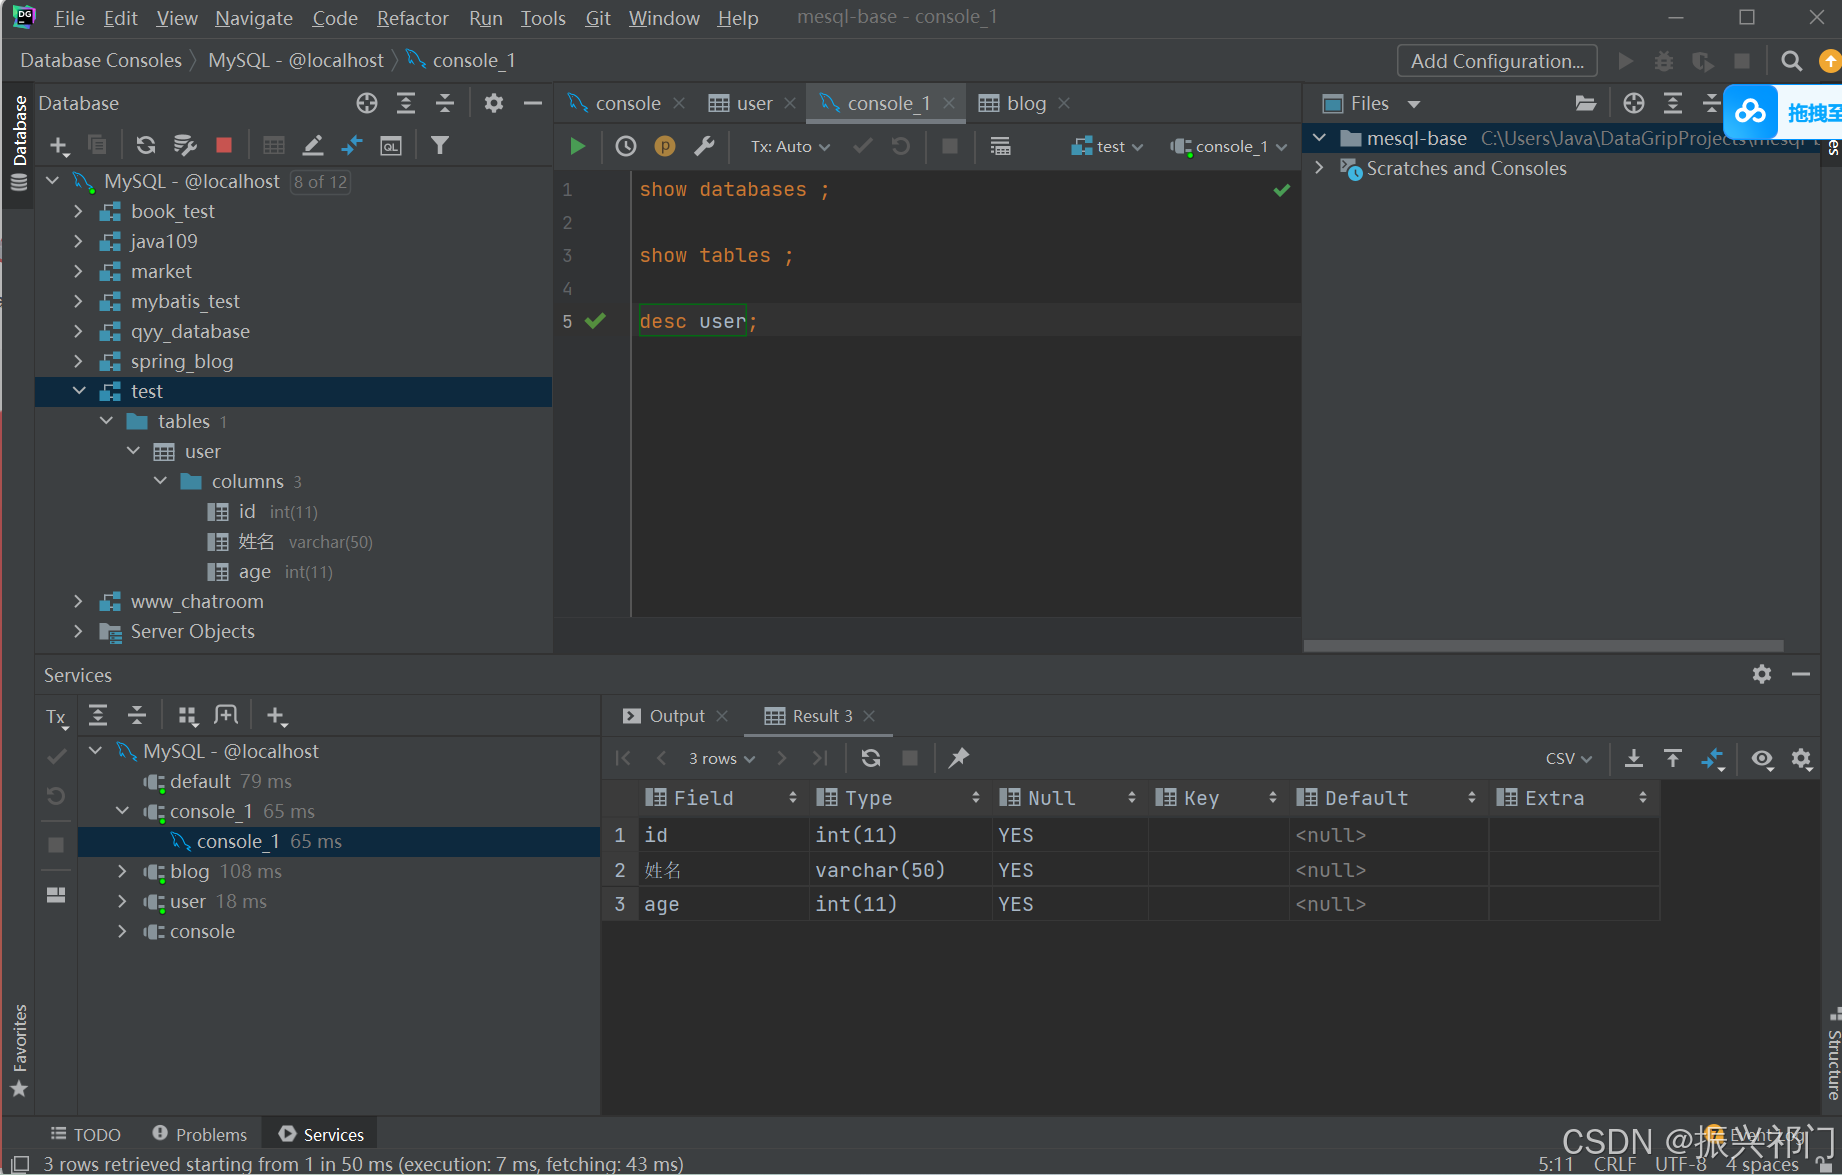This screenshot has height=1175, width=1842.
Task: Open the filter funnel in Database panel
Action: (439, 145)
